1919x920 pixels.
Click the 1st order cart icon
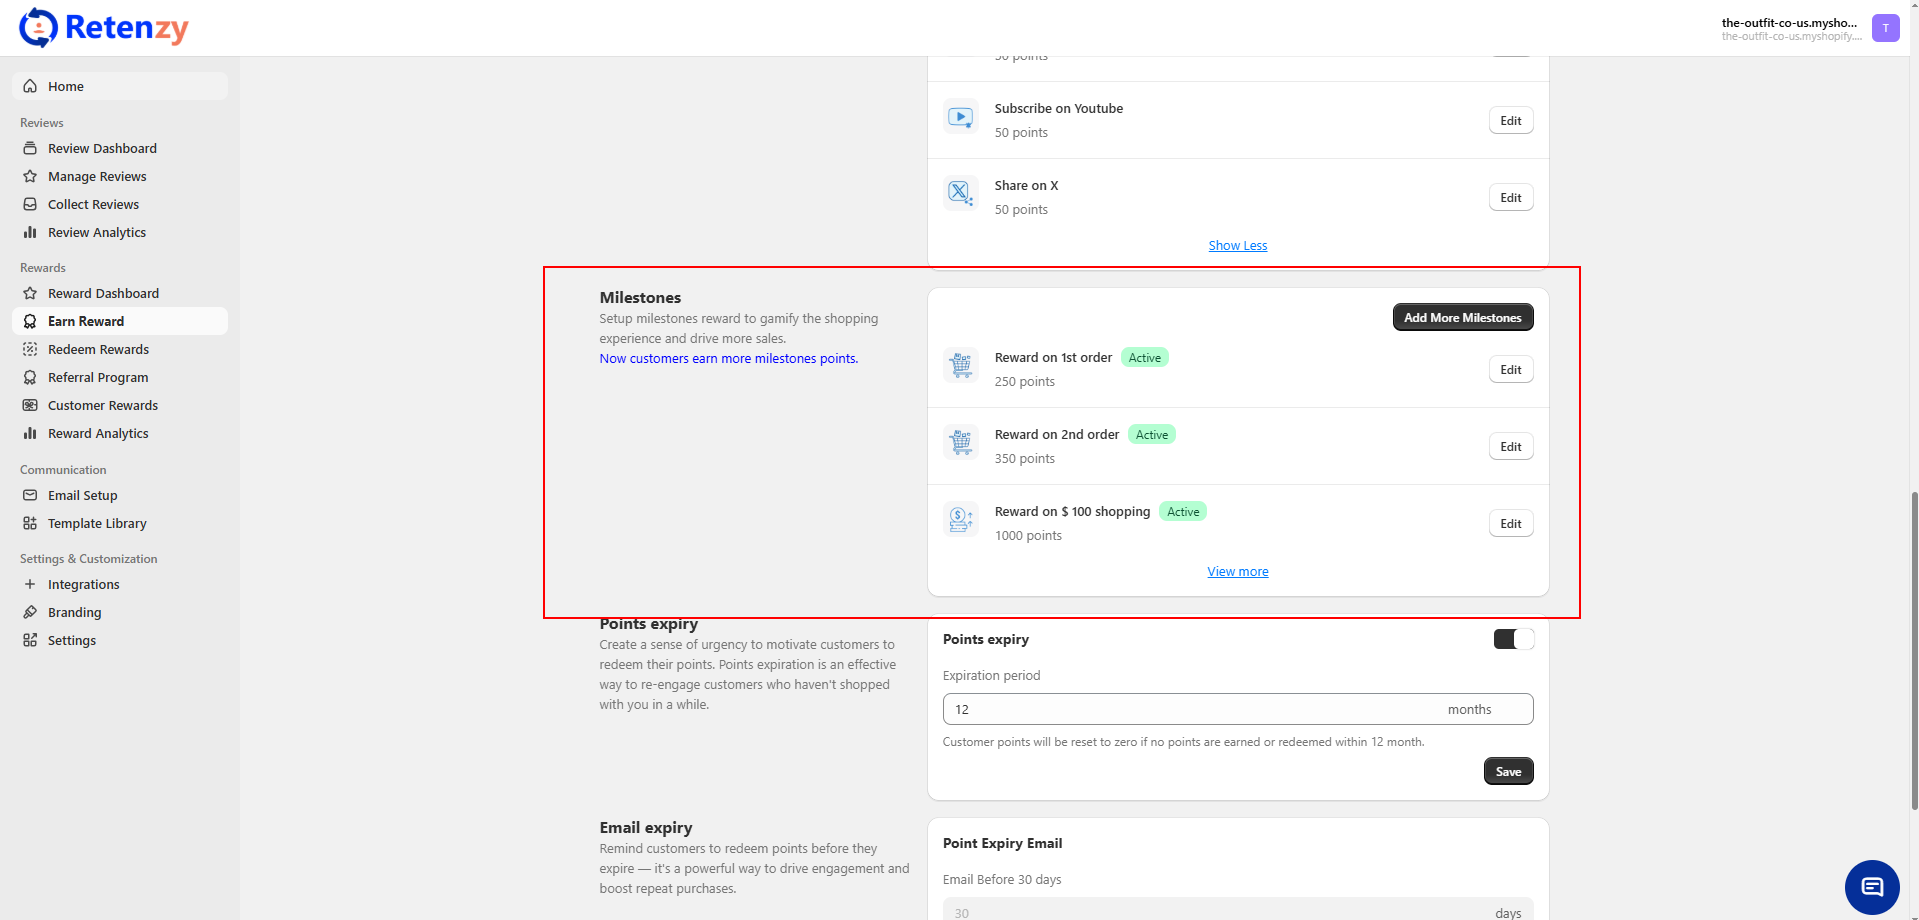coord(960,366)
